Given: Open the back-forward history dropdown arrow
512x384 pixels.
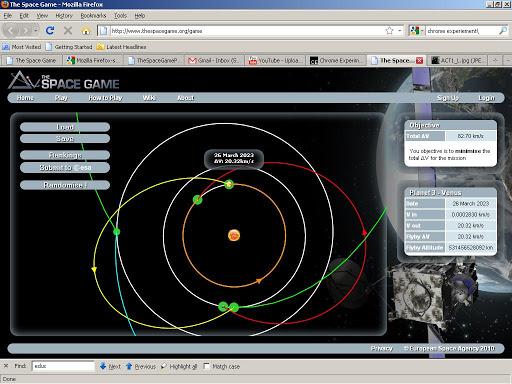Looking at the screenshot, I should tap(35, 31).
